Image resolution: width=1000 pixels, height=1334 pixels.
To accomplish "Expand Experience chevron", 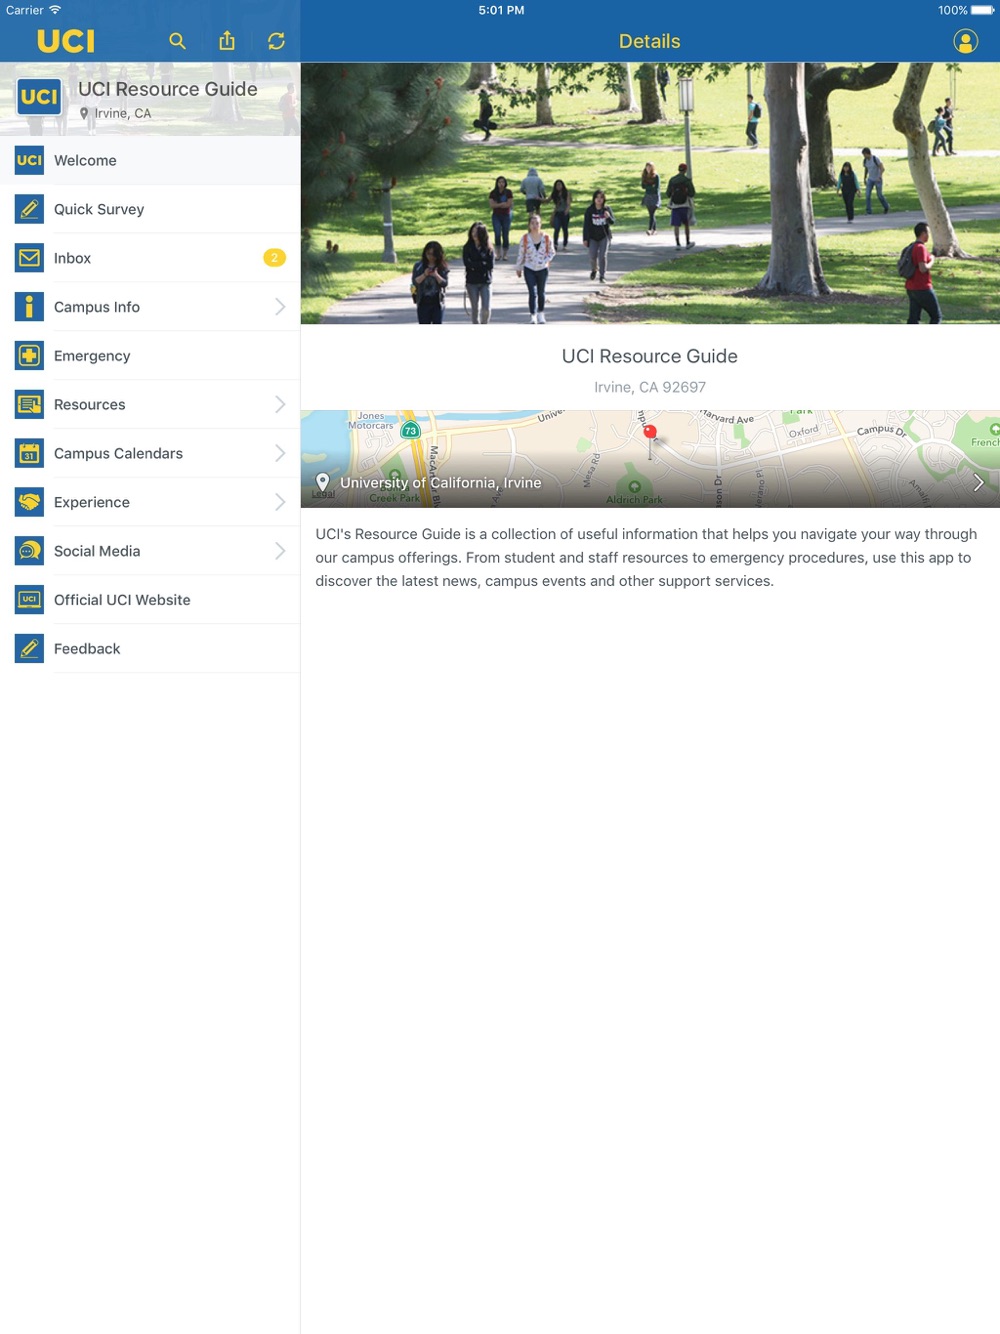I will click(280, 502).
